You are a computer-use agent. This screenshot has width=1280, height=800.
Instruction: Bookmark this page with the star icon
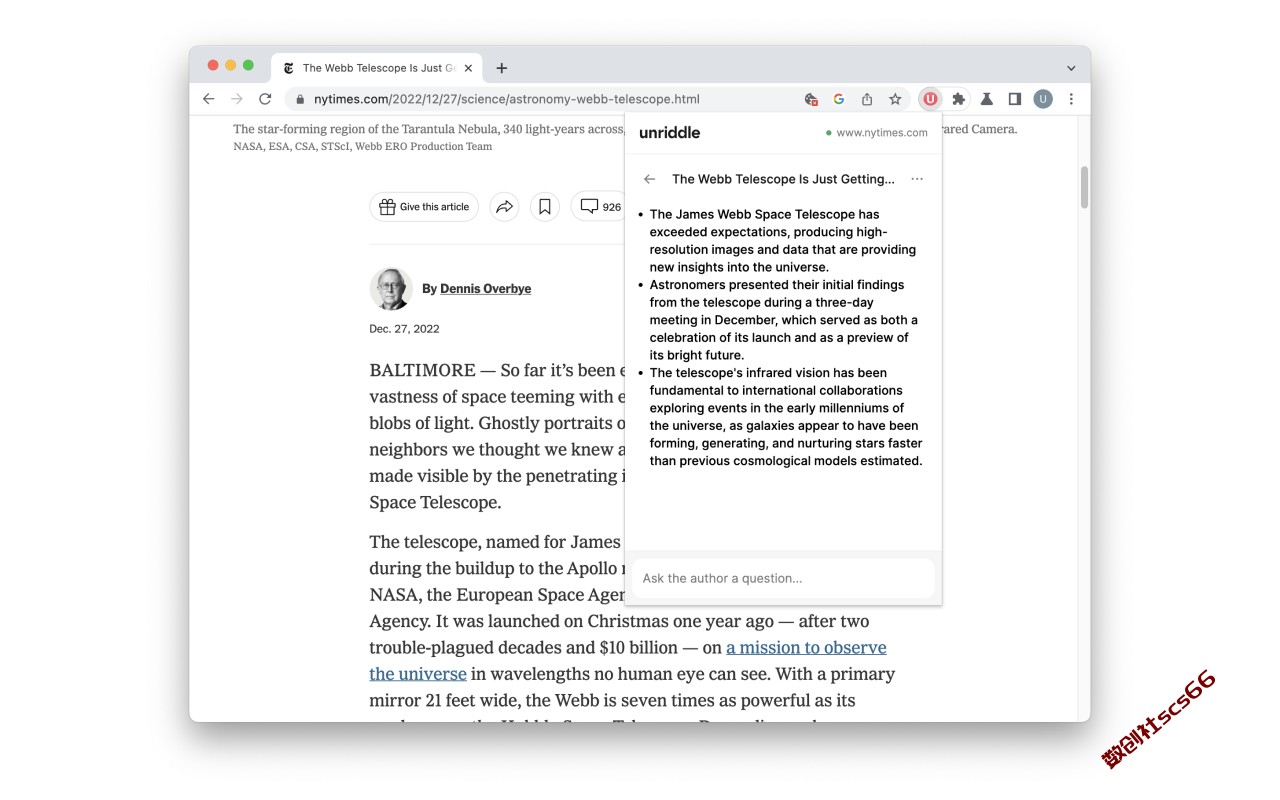point(895,99)
